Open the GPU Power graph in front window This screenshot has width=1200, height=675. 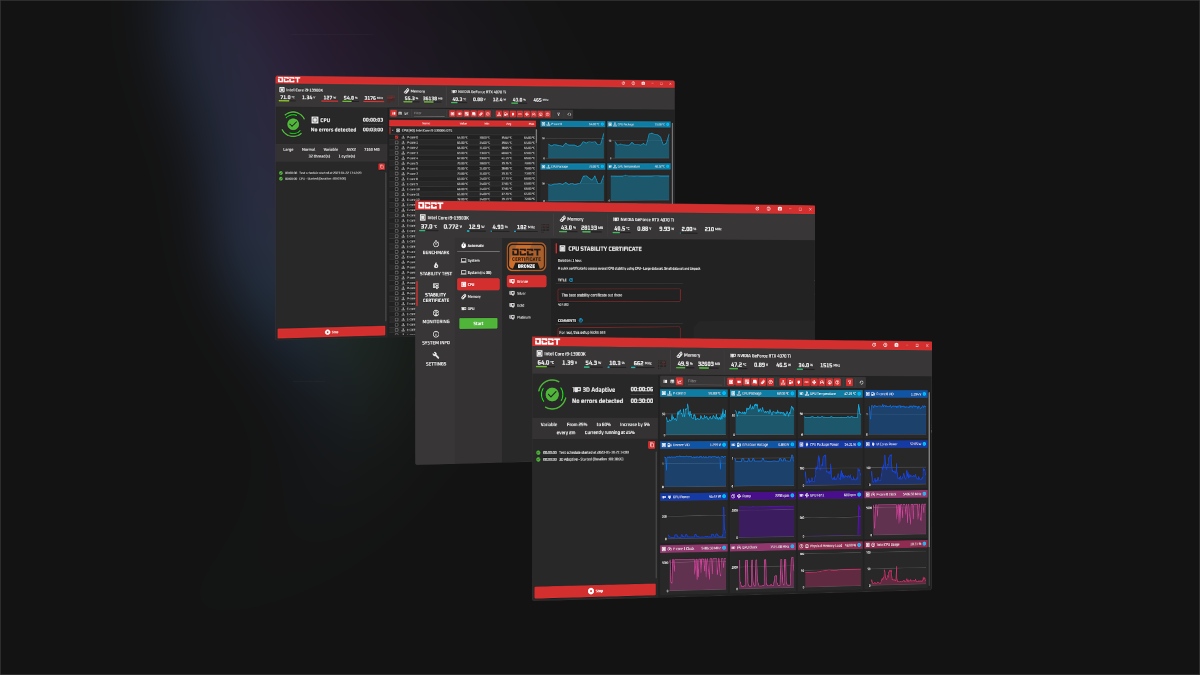point(692,518)
